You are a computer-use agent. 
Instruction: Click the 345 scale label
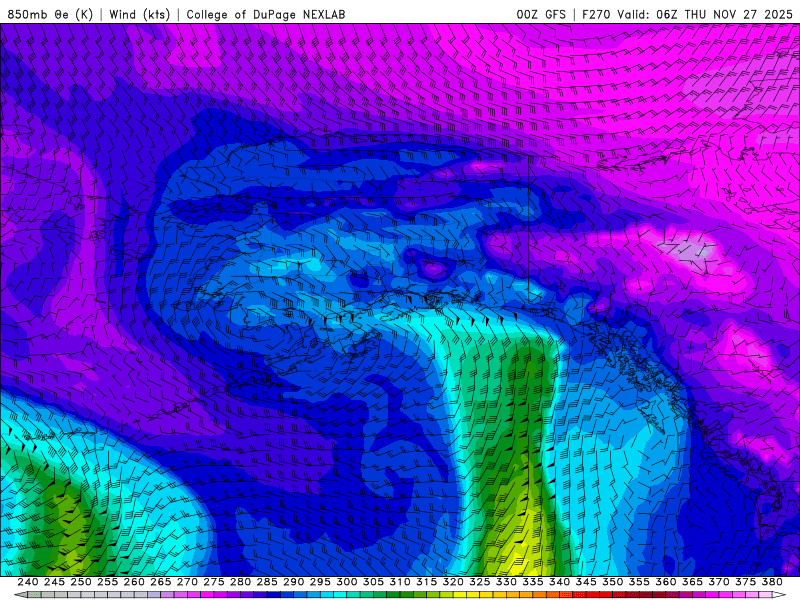(586, 582)
